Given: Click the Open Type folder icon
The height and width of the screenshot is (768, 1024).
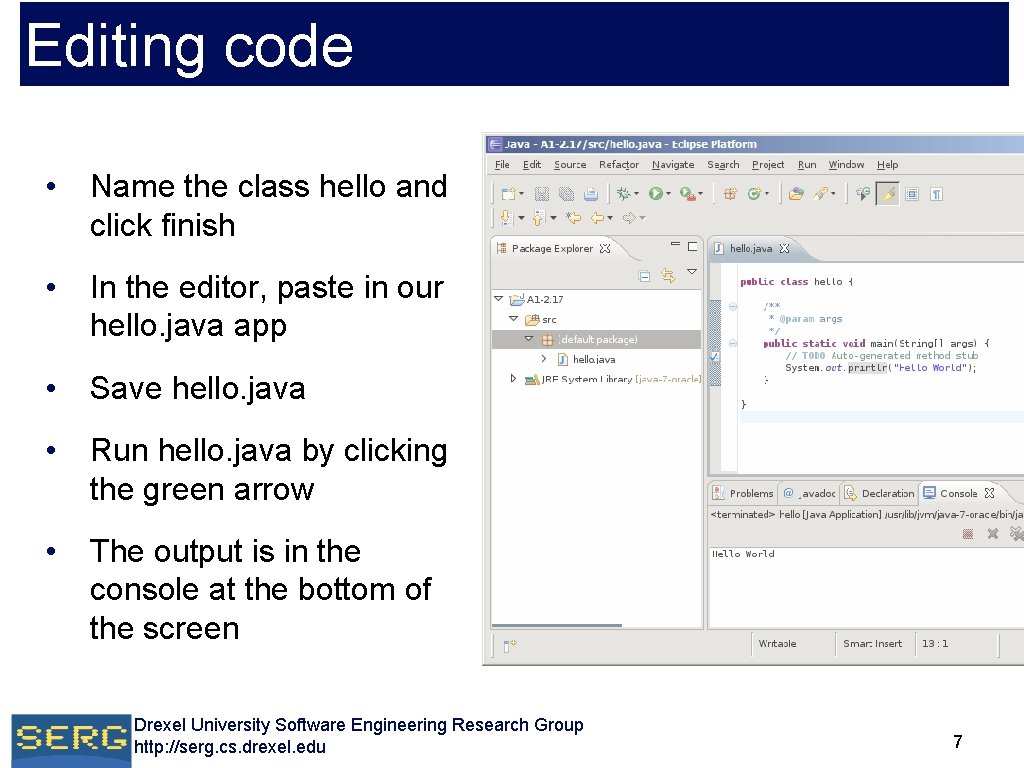Looking at the screenshot, I should 796,193.
